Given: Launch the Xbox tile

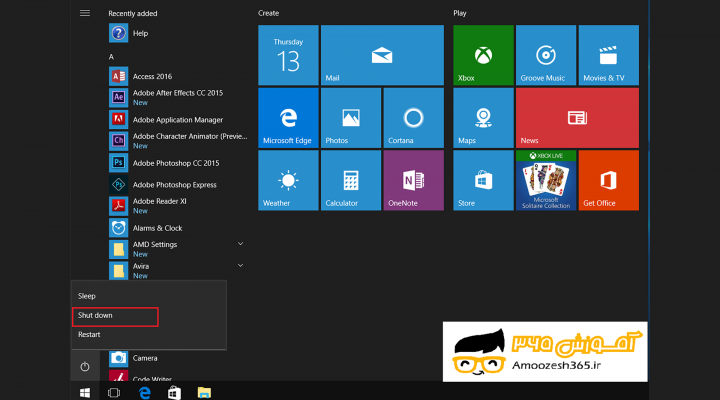Looking at the screenshot, I should (483, 55).
